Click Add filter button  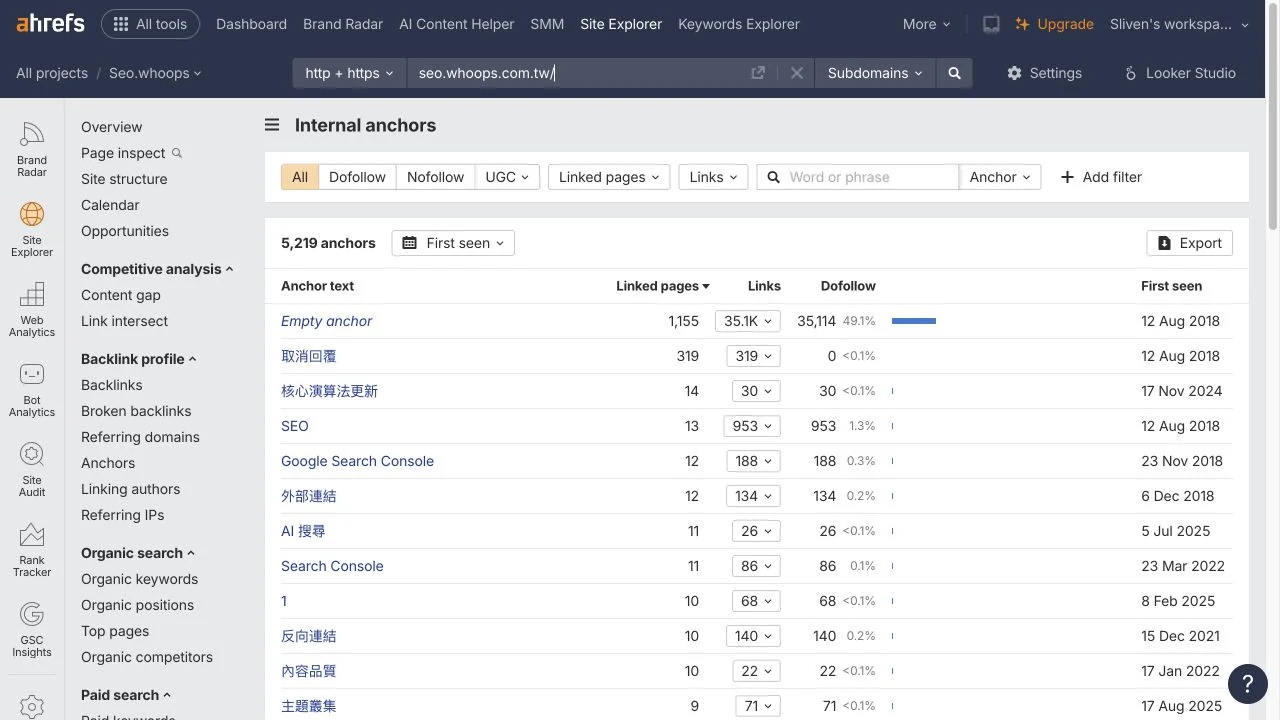tap(1101, 177)
